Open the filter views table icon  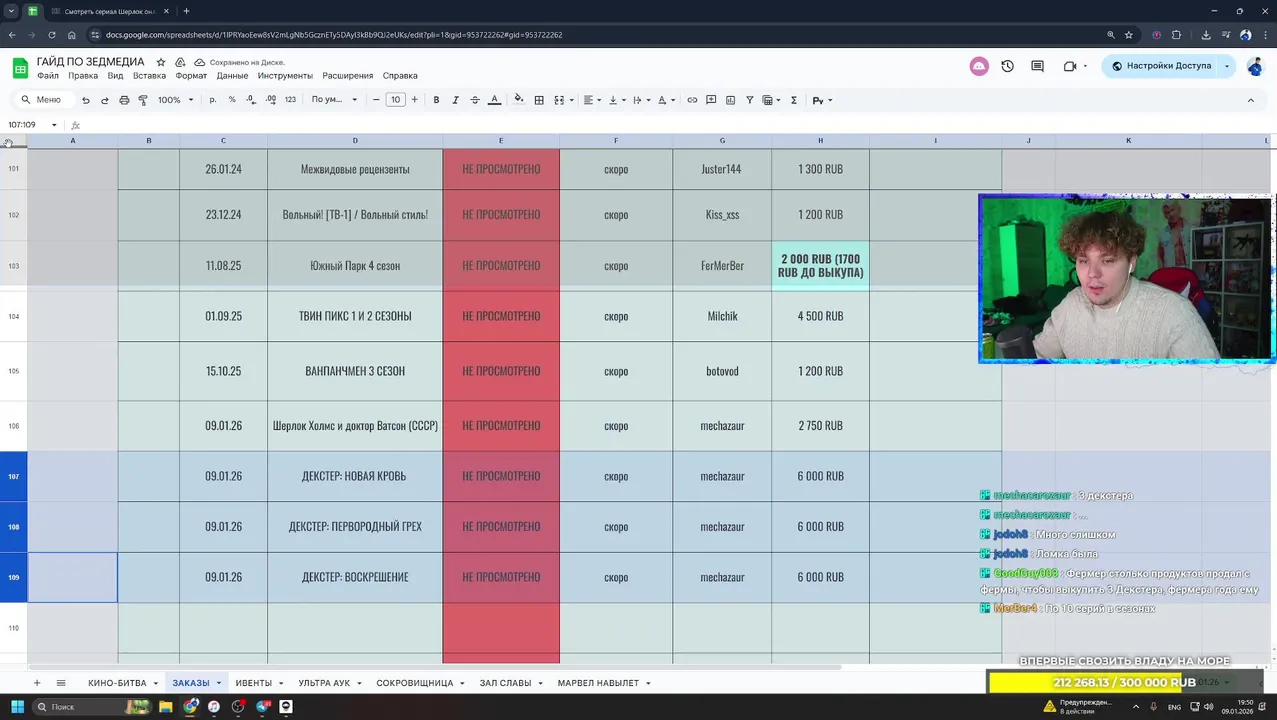coord(768,100)
